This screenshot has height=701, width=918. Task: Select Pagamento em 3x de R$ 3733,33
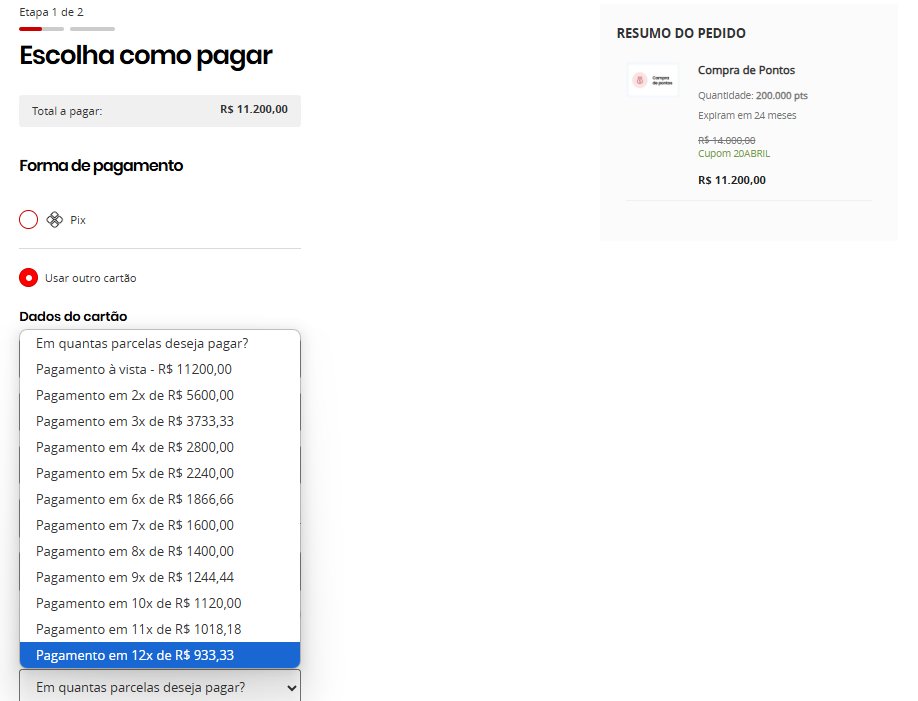pyautogui.click(x=160, y=421)
